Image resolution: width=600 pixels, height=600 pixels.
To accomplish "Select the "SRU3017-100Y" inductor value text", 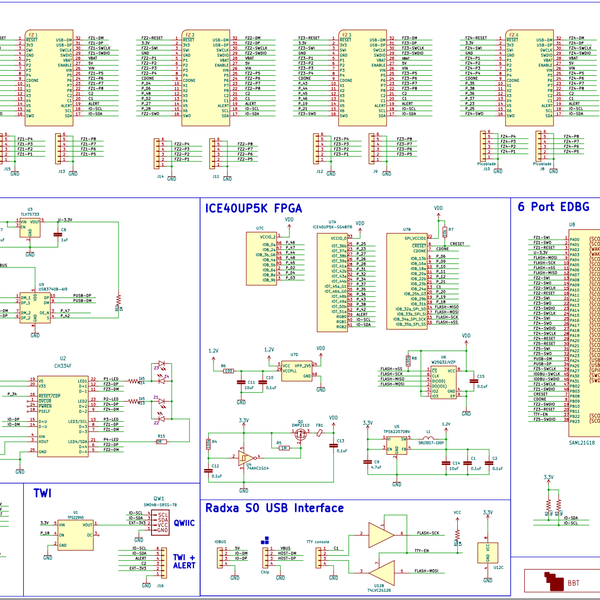I will click(431, 443).
